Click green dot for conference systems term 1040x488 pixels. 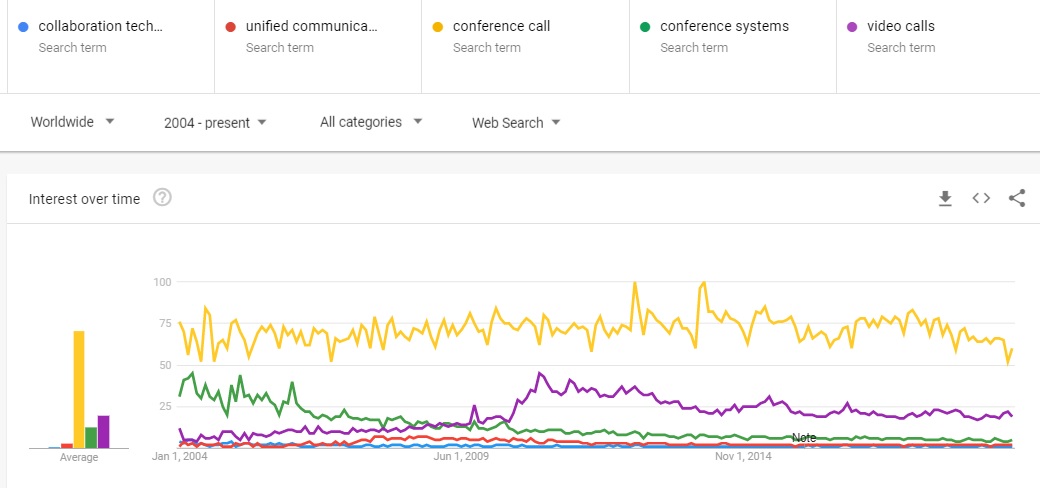point(645,27)
